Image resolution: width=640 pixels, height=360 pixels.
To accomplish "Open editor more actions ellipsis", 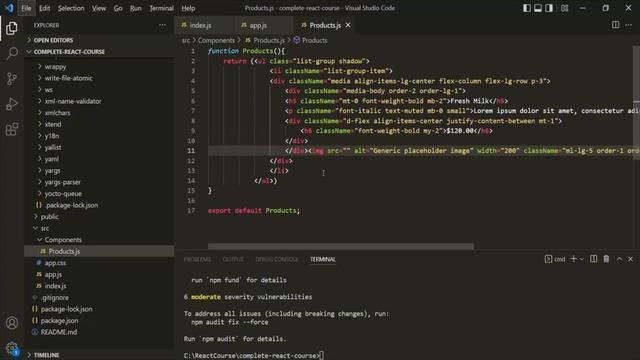I will pos(629,25).
